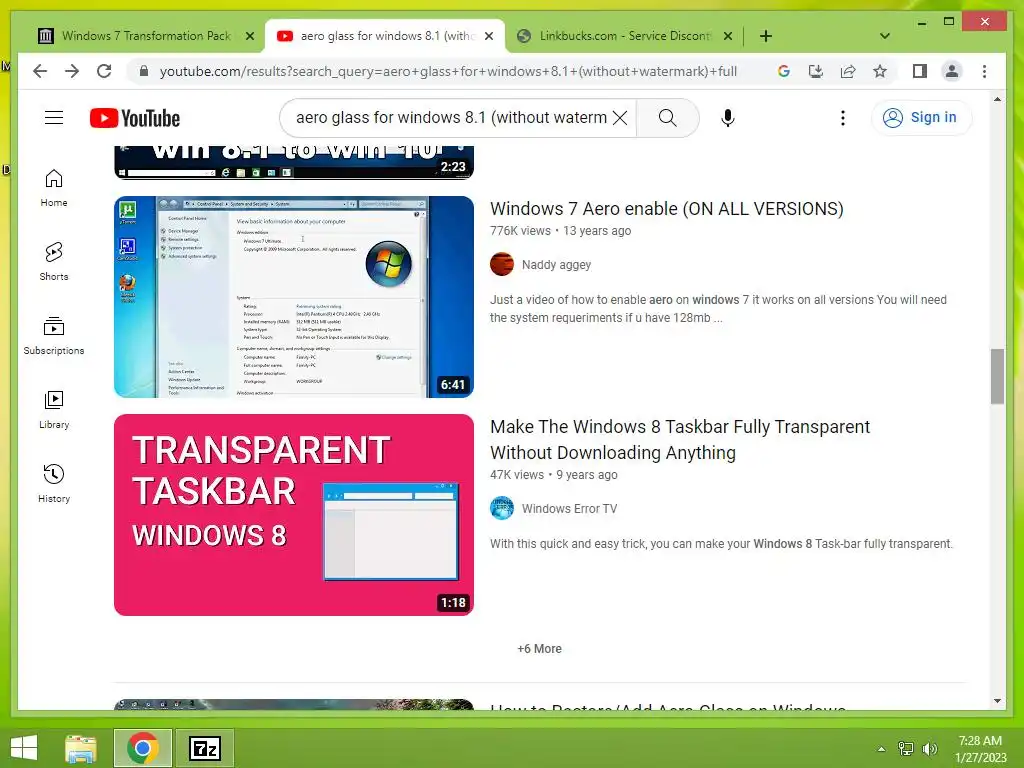Click the Chrome taskbar icon
Viewport: 1024px width, 768px height.
click(x=143, y=748)
